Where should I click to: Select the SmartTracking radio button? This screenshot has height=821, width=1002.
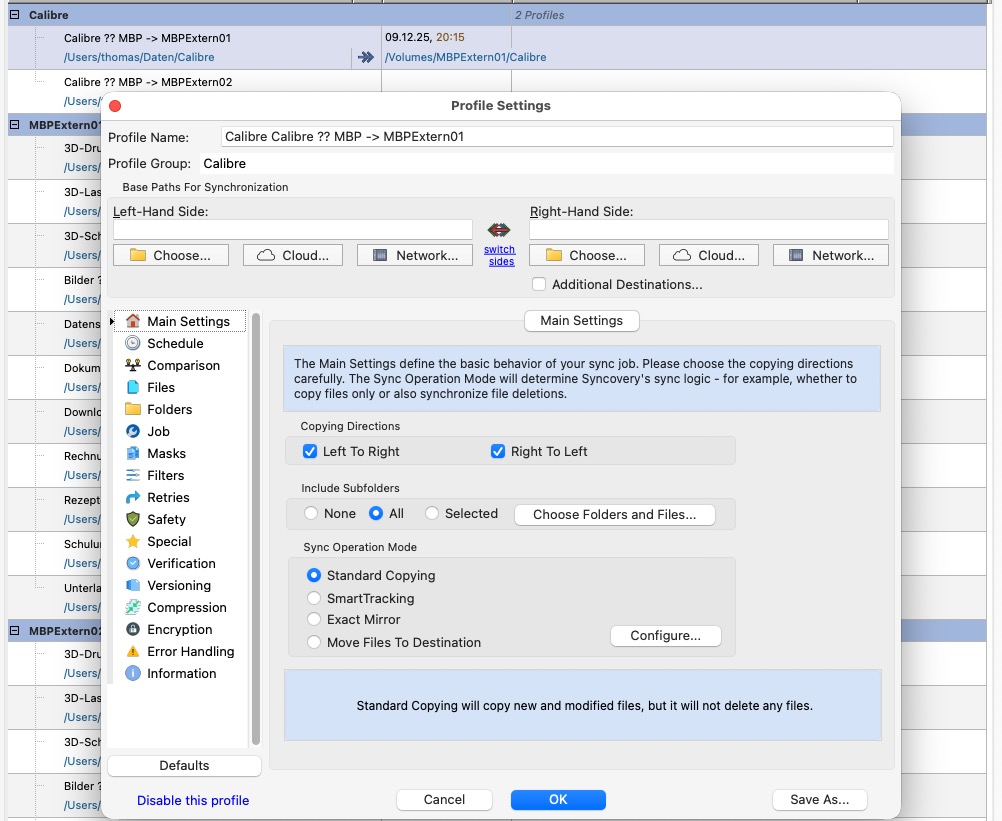click(x=314, y=598)
